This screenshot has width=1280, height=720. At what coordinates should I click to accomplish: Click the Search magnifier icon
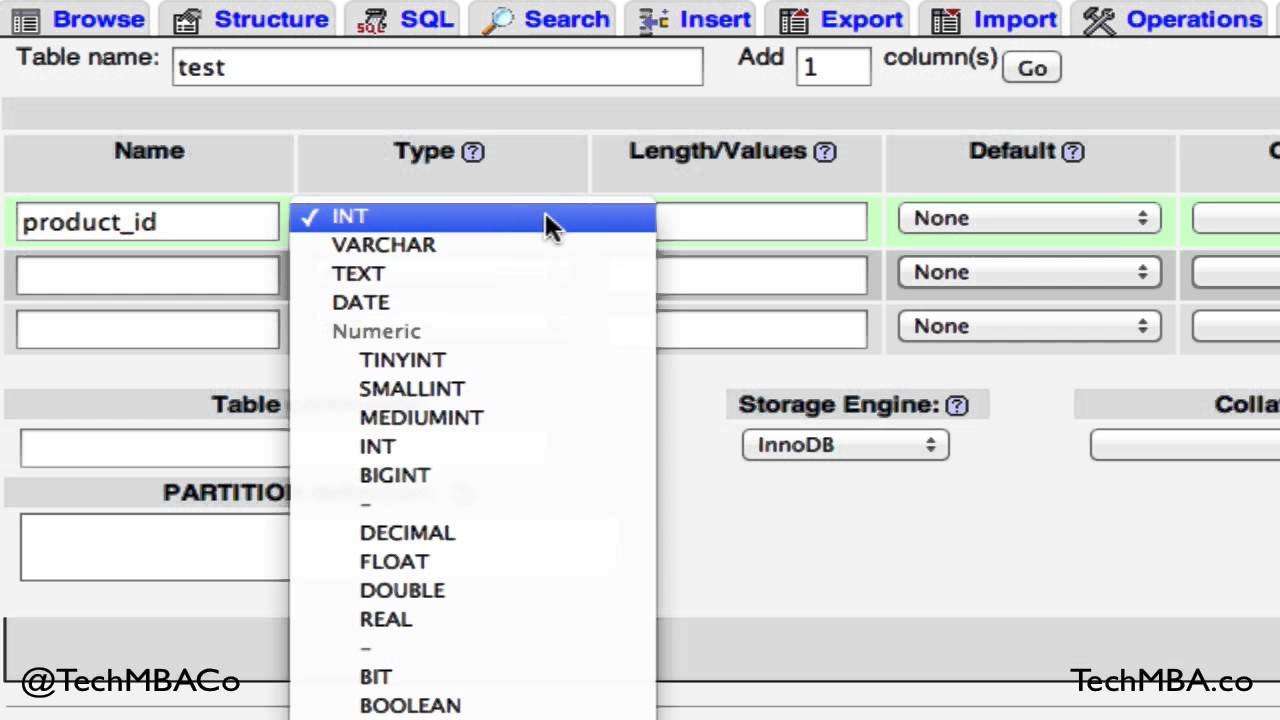tap(497, 20)
